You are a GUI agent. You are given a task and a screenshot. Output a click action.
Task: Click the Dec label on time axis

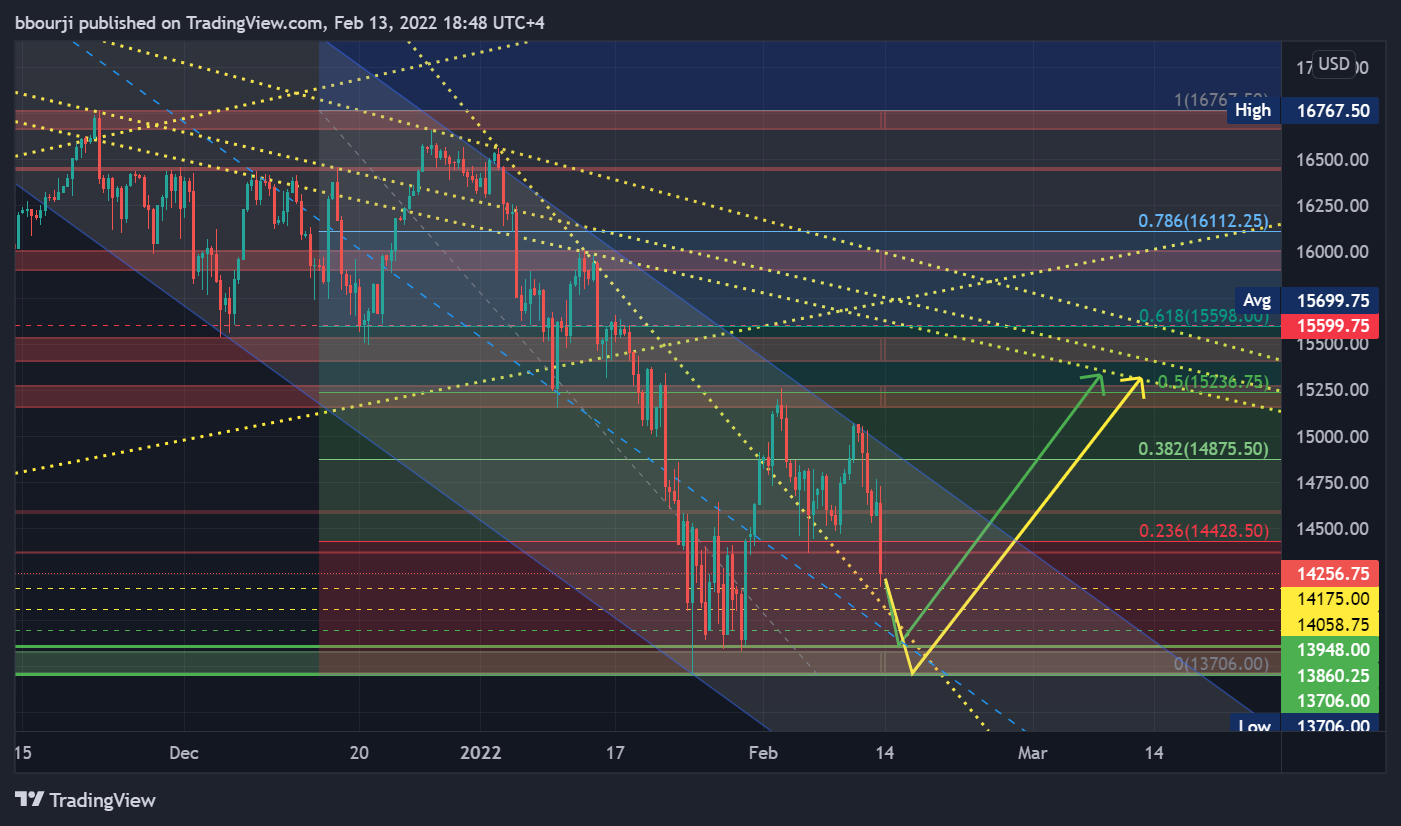tap(184, 753)
